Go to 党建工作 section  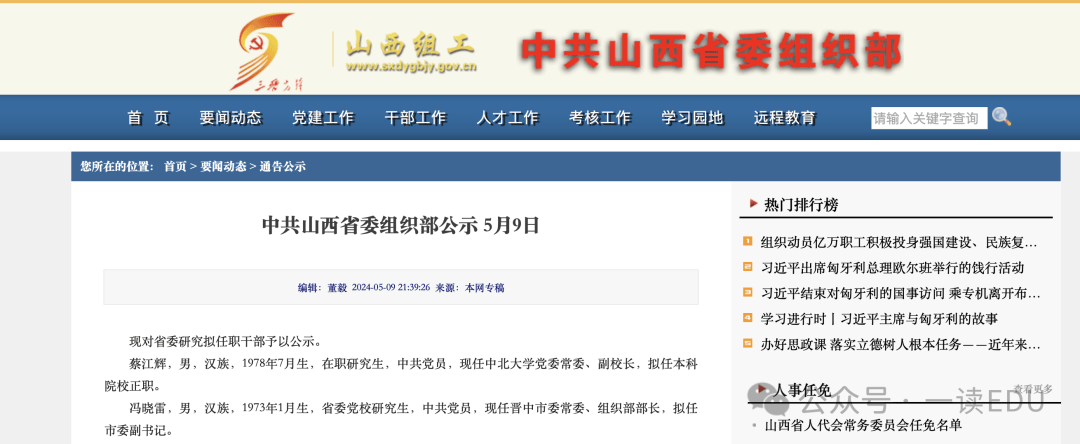(x=323, y=118)
